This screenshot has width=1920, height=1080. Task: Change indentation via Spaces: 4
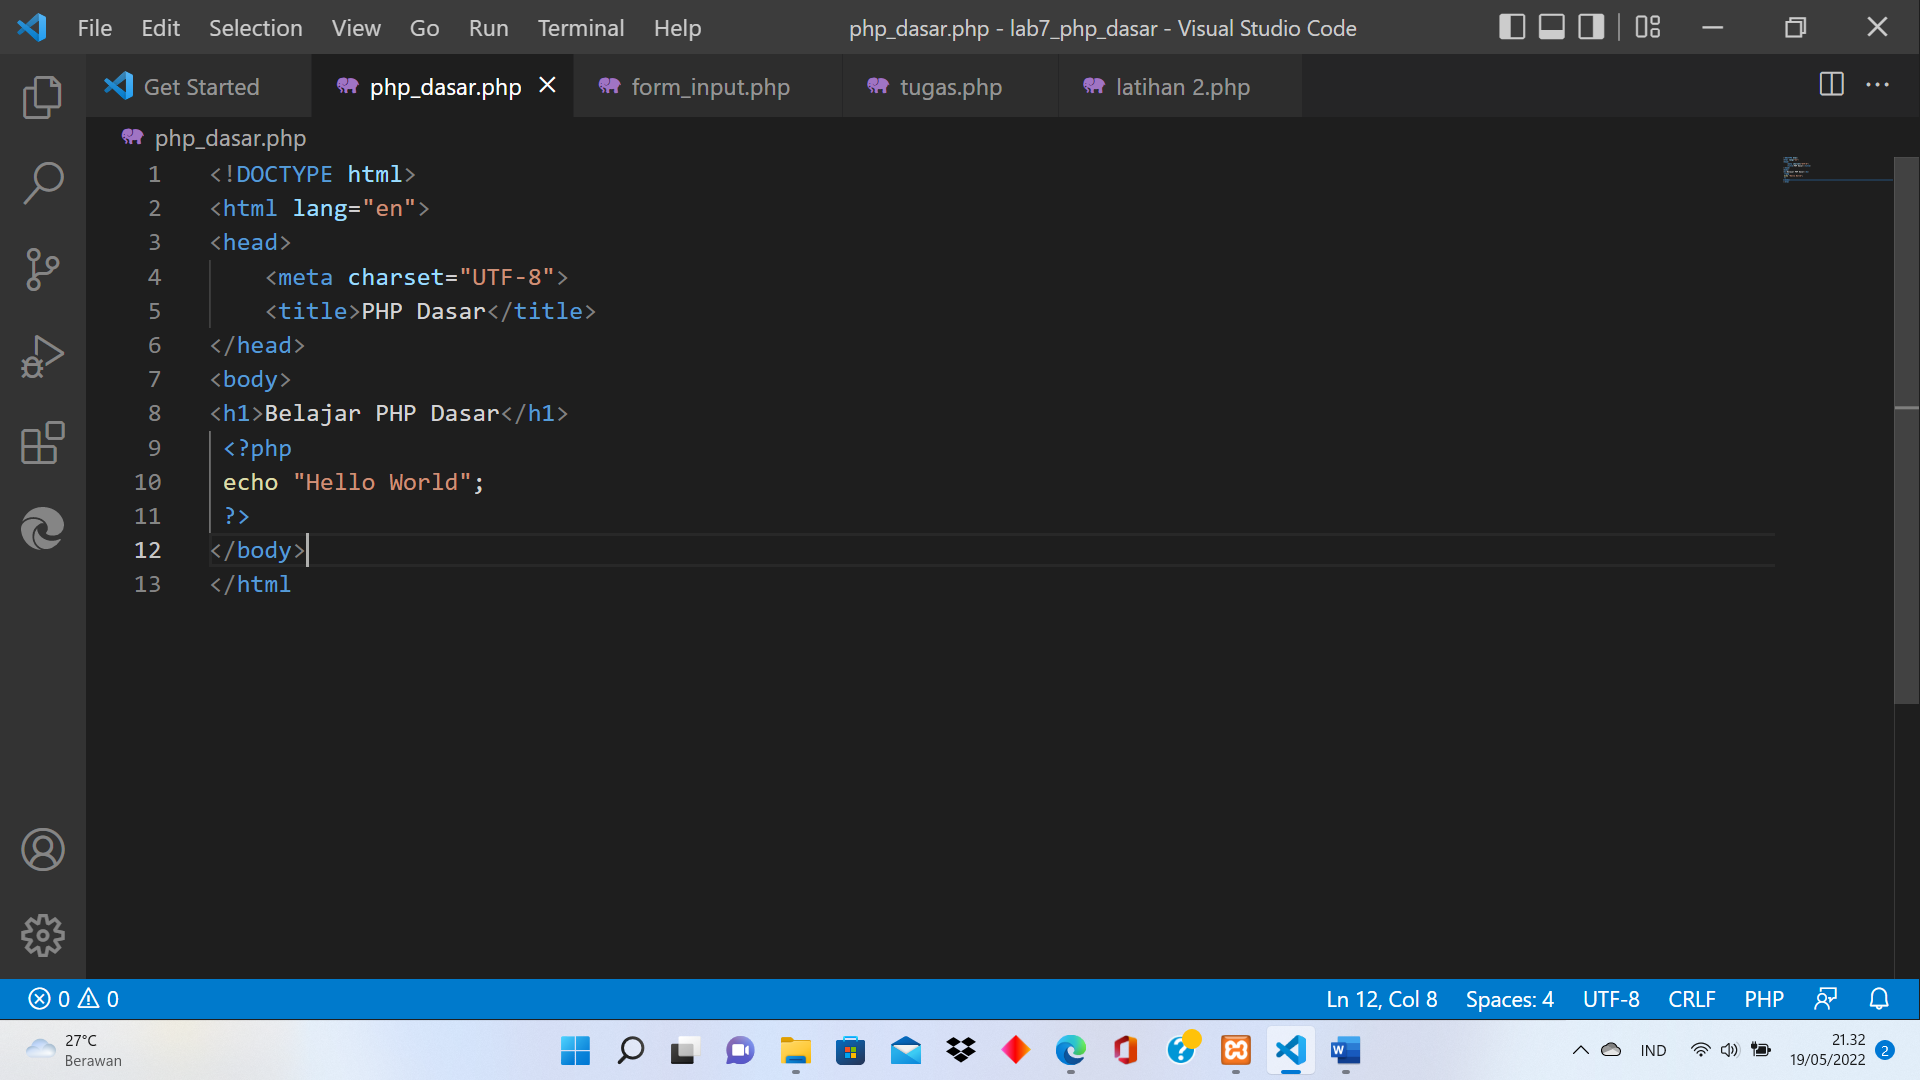1509,999
